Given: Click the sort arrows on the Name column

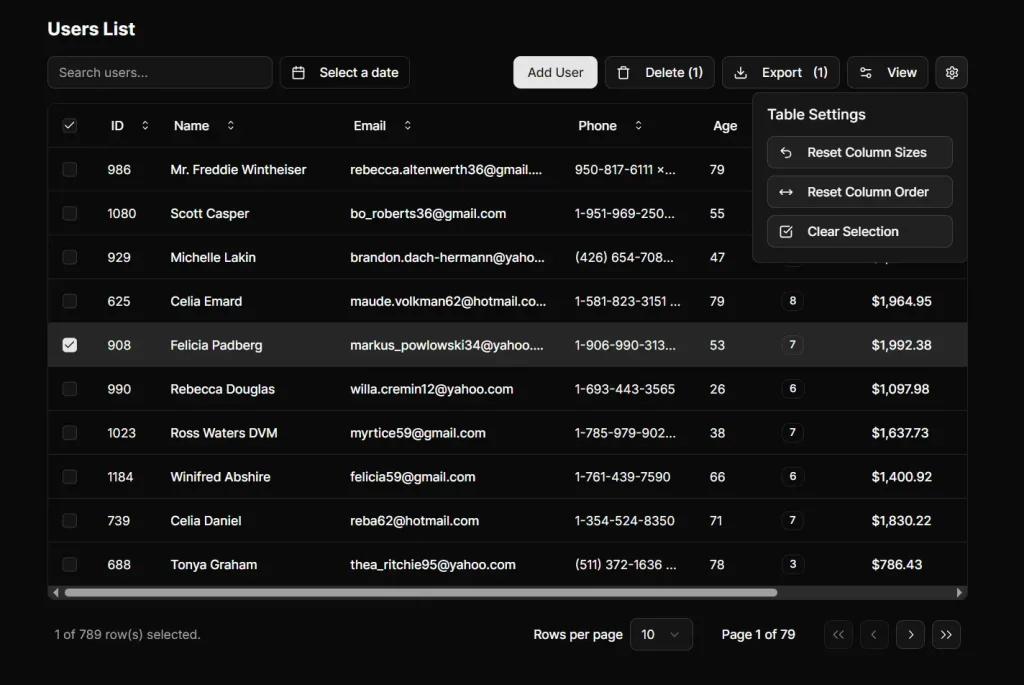Looking at the screenshot, I should (x=230, y=125).
